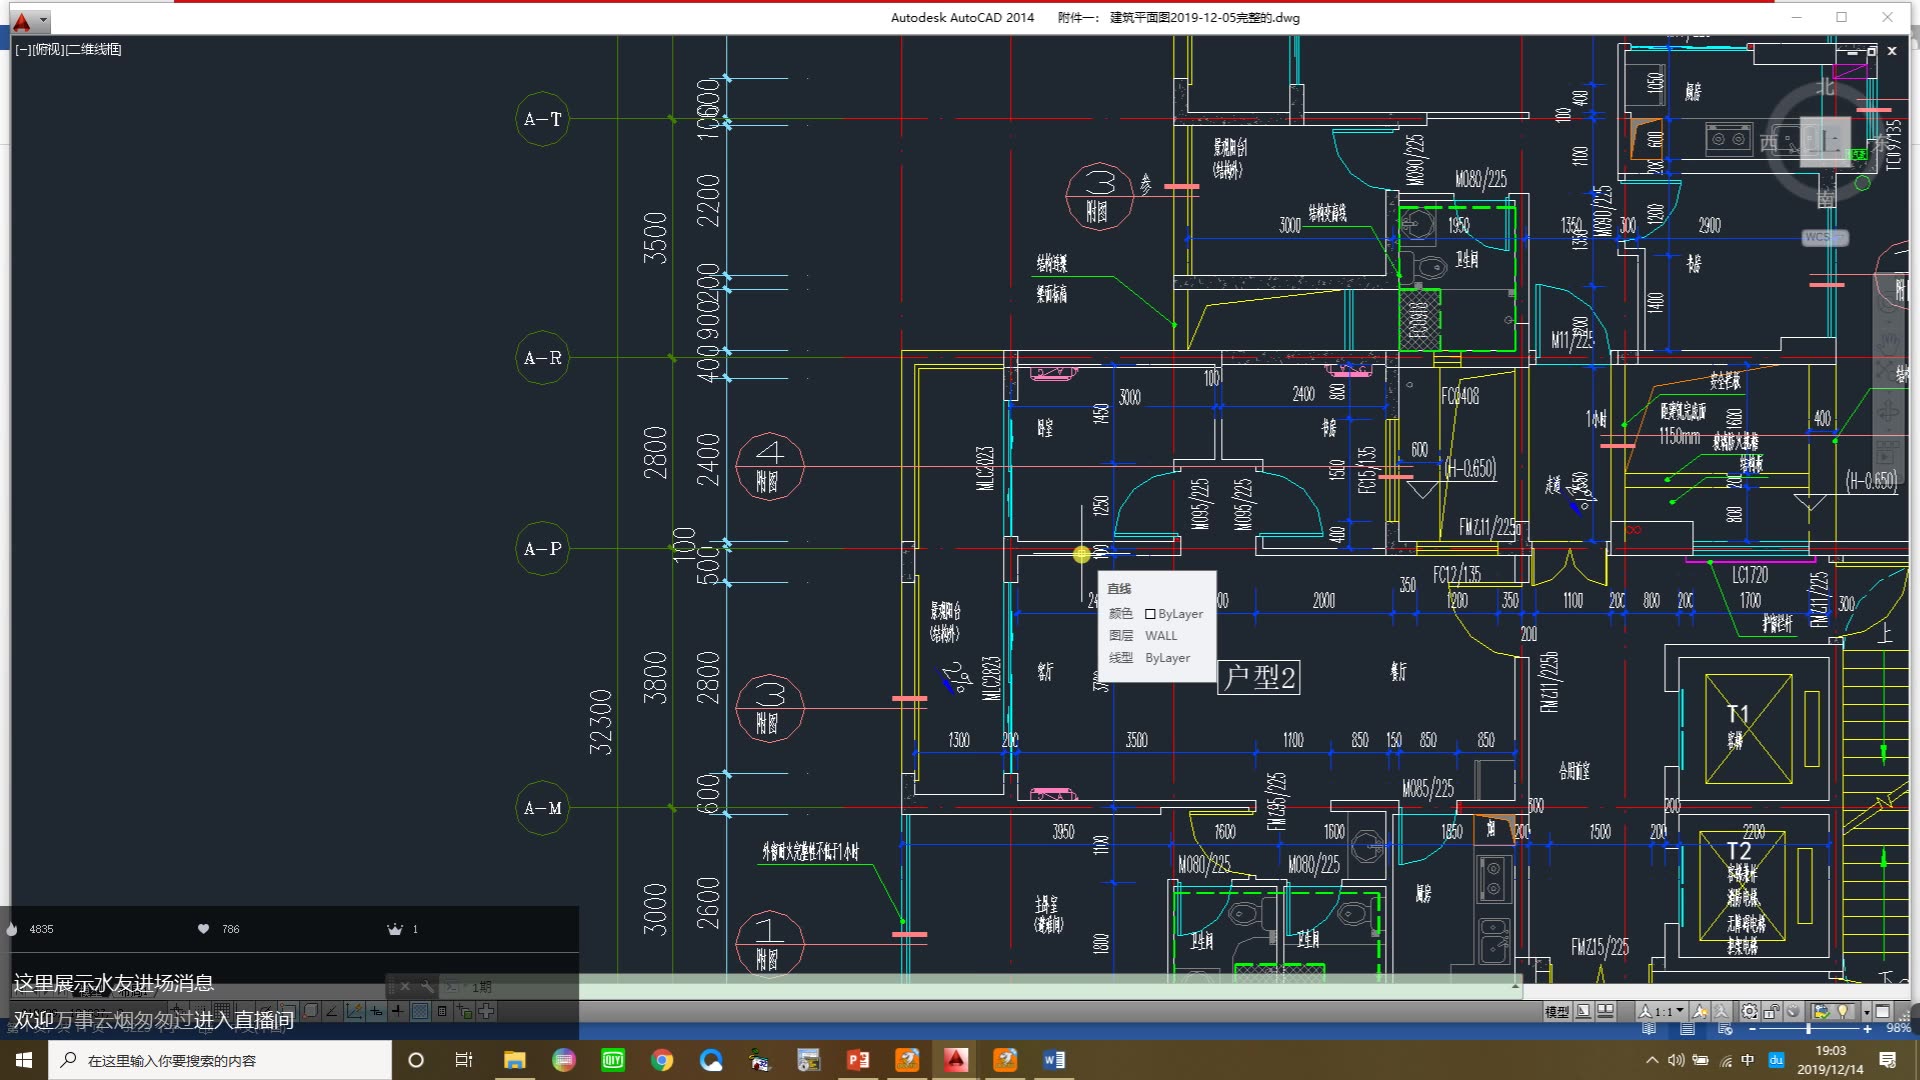Show hidden system tray icons
The image size is (1920, 1080).
[1652, 1060]
